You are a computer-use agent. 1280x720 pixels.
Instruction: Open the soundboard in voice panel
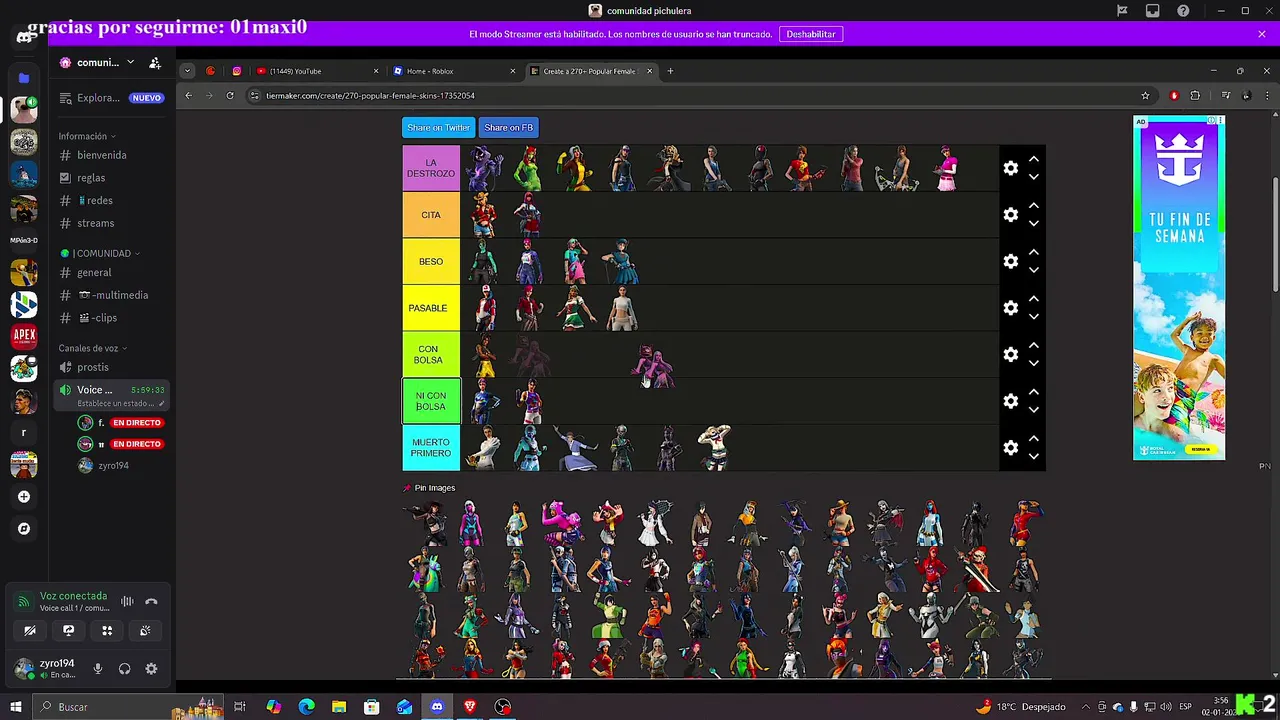point(145,630)
